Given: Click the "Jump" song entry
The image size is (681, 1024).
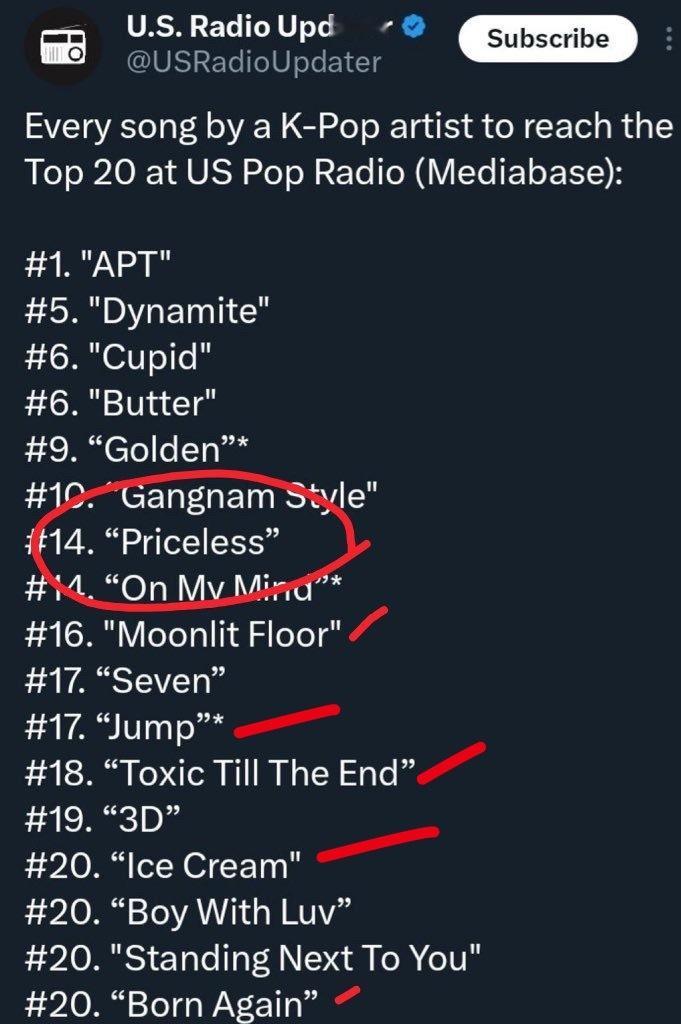Looking at the screenshot, I should click(124, 728).
